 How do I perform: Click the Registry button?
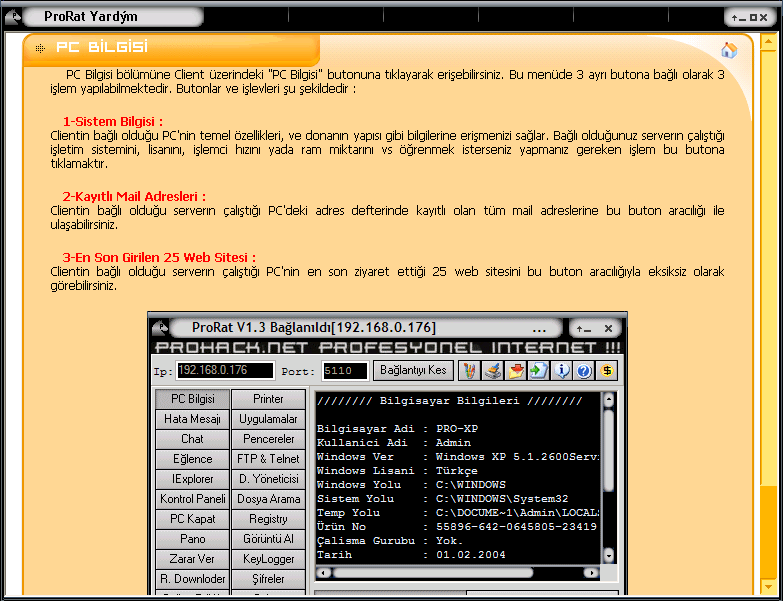[268, 519]
